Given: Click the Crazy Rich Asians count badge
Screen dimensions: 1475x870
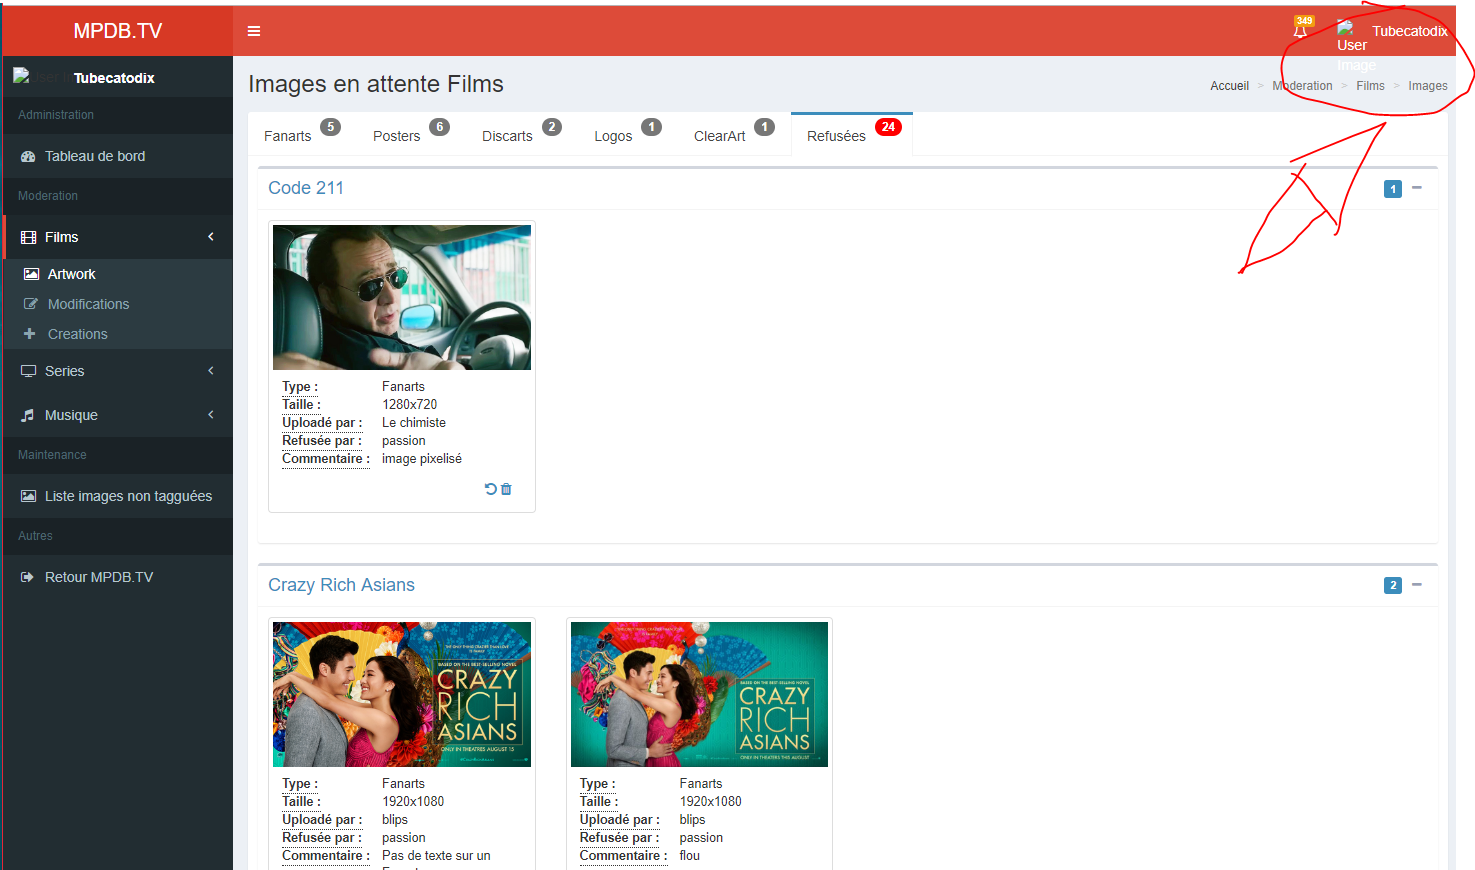Looking at the screenshot, I should tap(1393, 586).
